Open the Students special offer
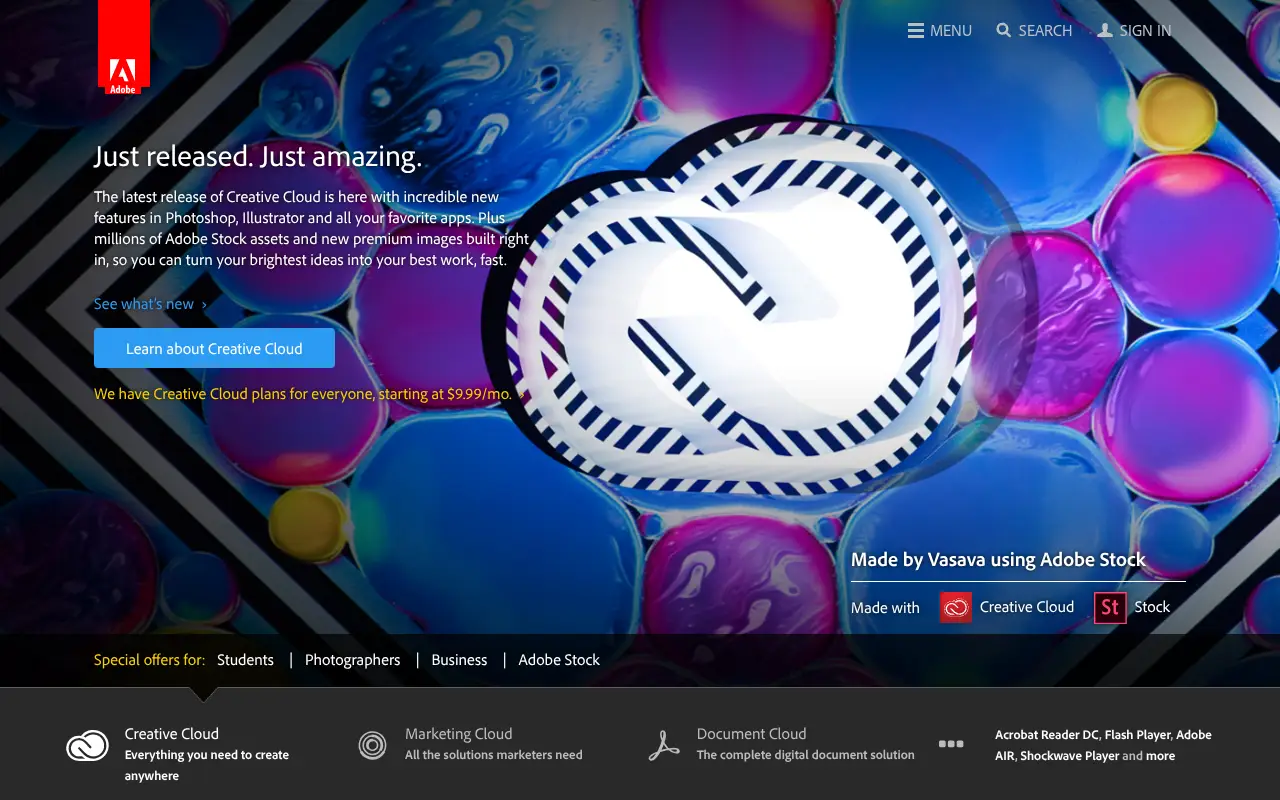 pyautogui.click(x=245, y=660)
